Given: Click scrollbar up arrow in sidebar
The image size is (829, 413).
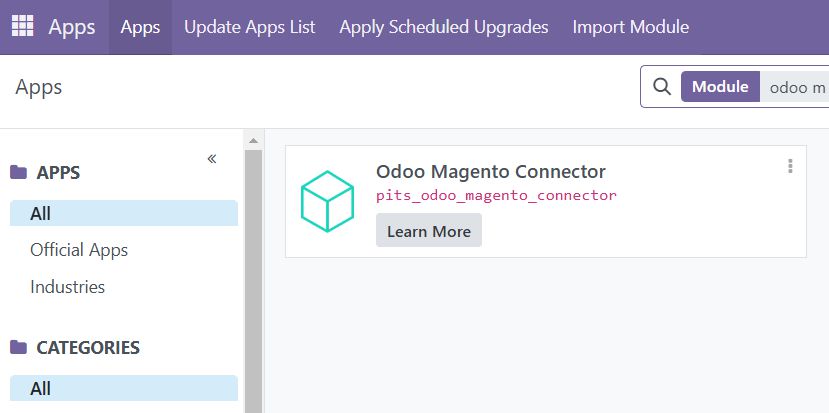Looking at the screenshot, I should coord(253,141).
